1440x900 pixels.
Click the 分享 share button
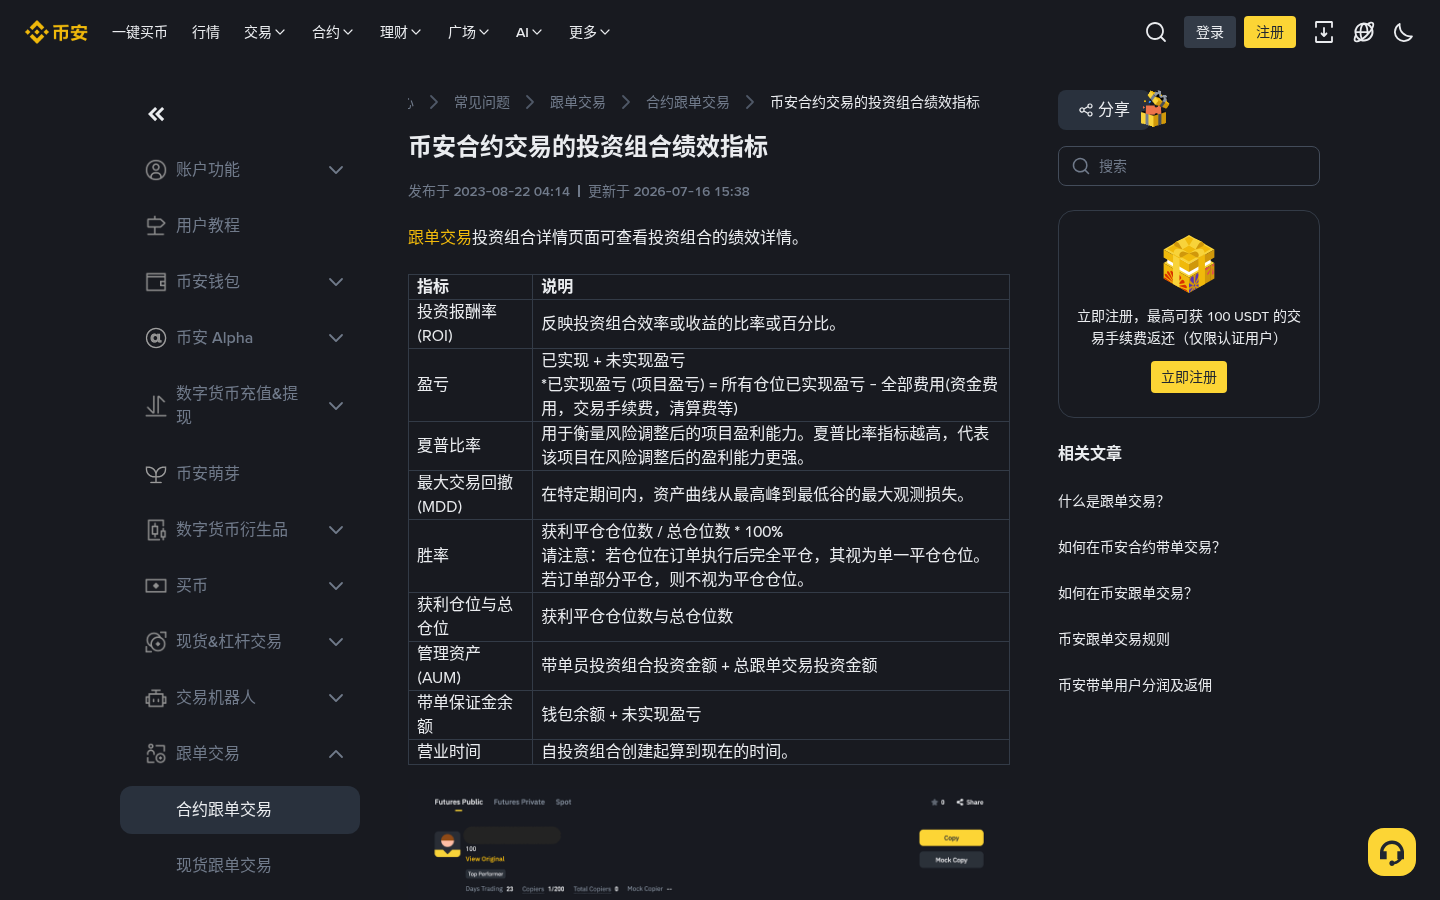pos(1104,110)
